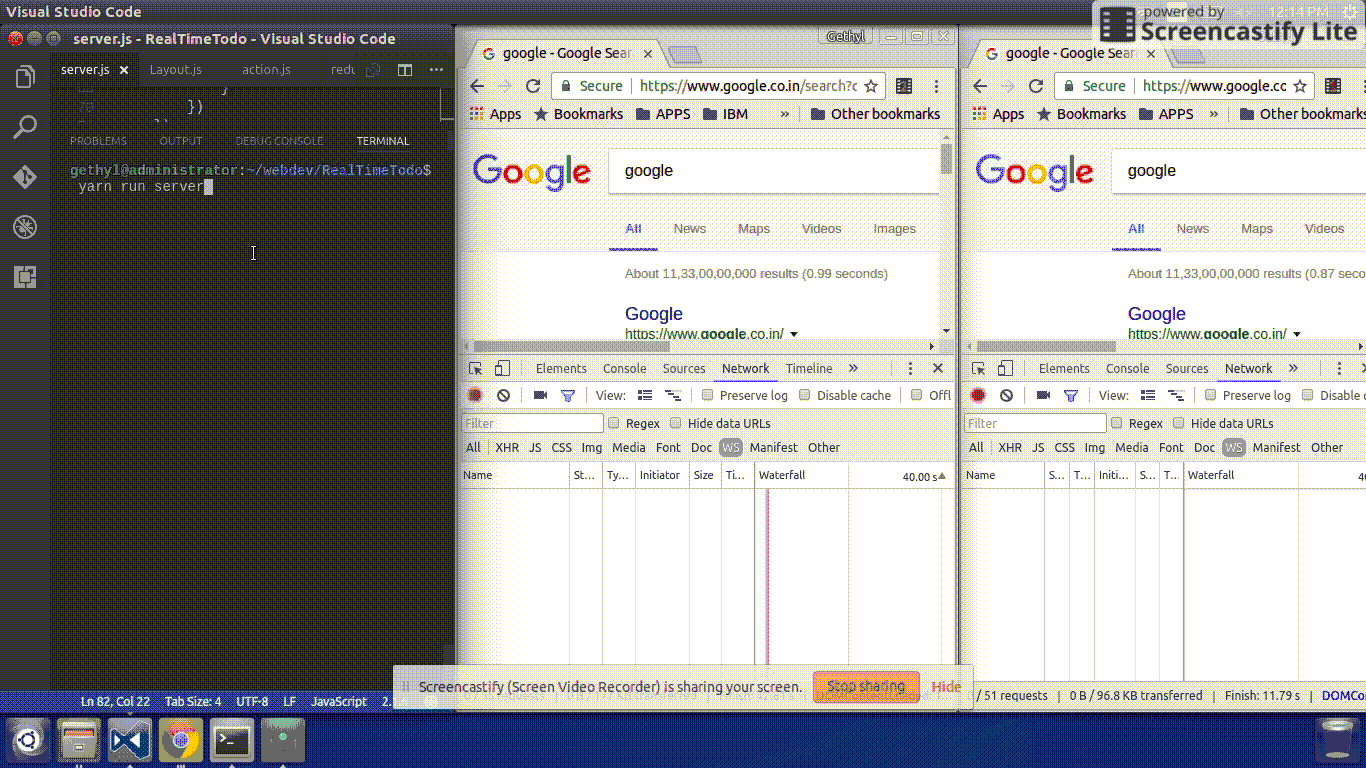1366x768 pixels.
Task: Select large request rows view icon in left DevTools
Action: (x=645, y=396)
